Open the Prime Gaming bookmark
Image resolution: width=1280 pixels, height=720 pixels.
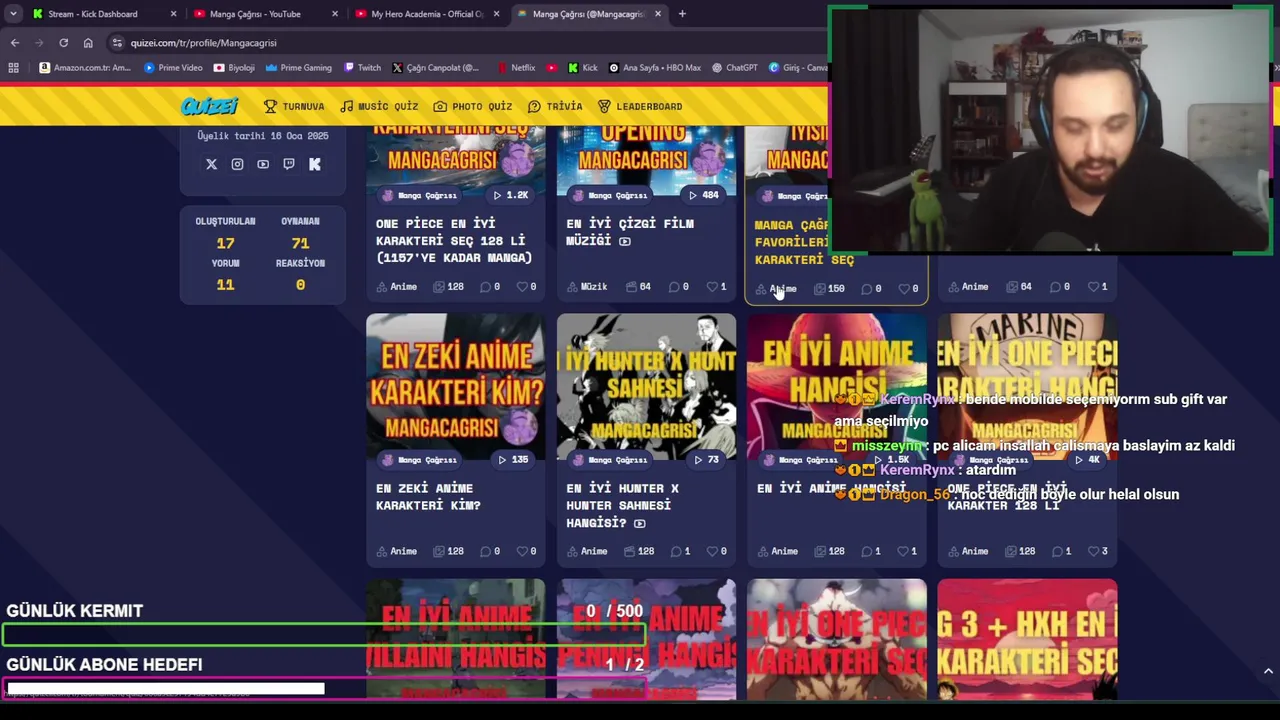pos(298,68)
